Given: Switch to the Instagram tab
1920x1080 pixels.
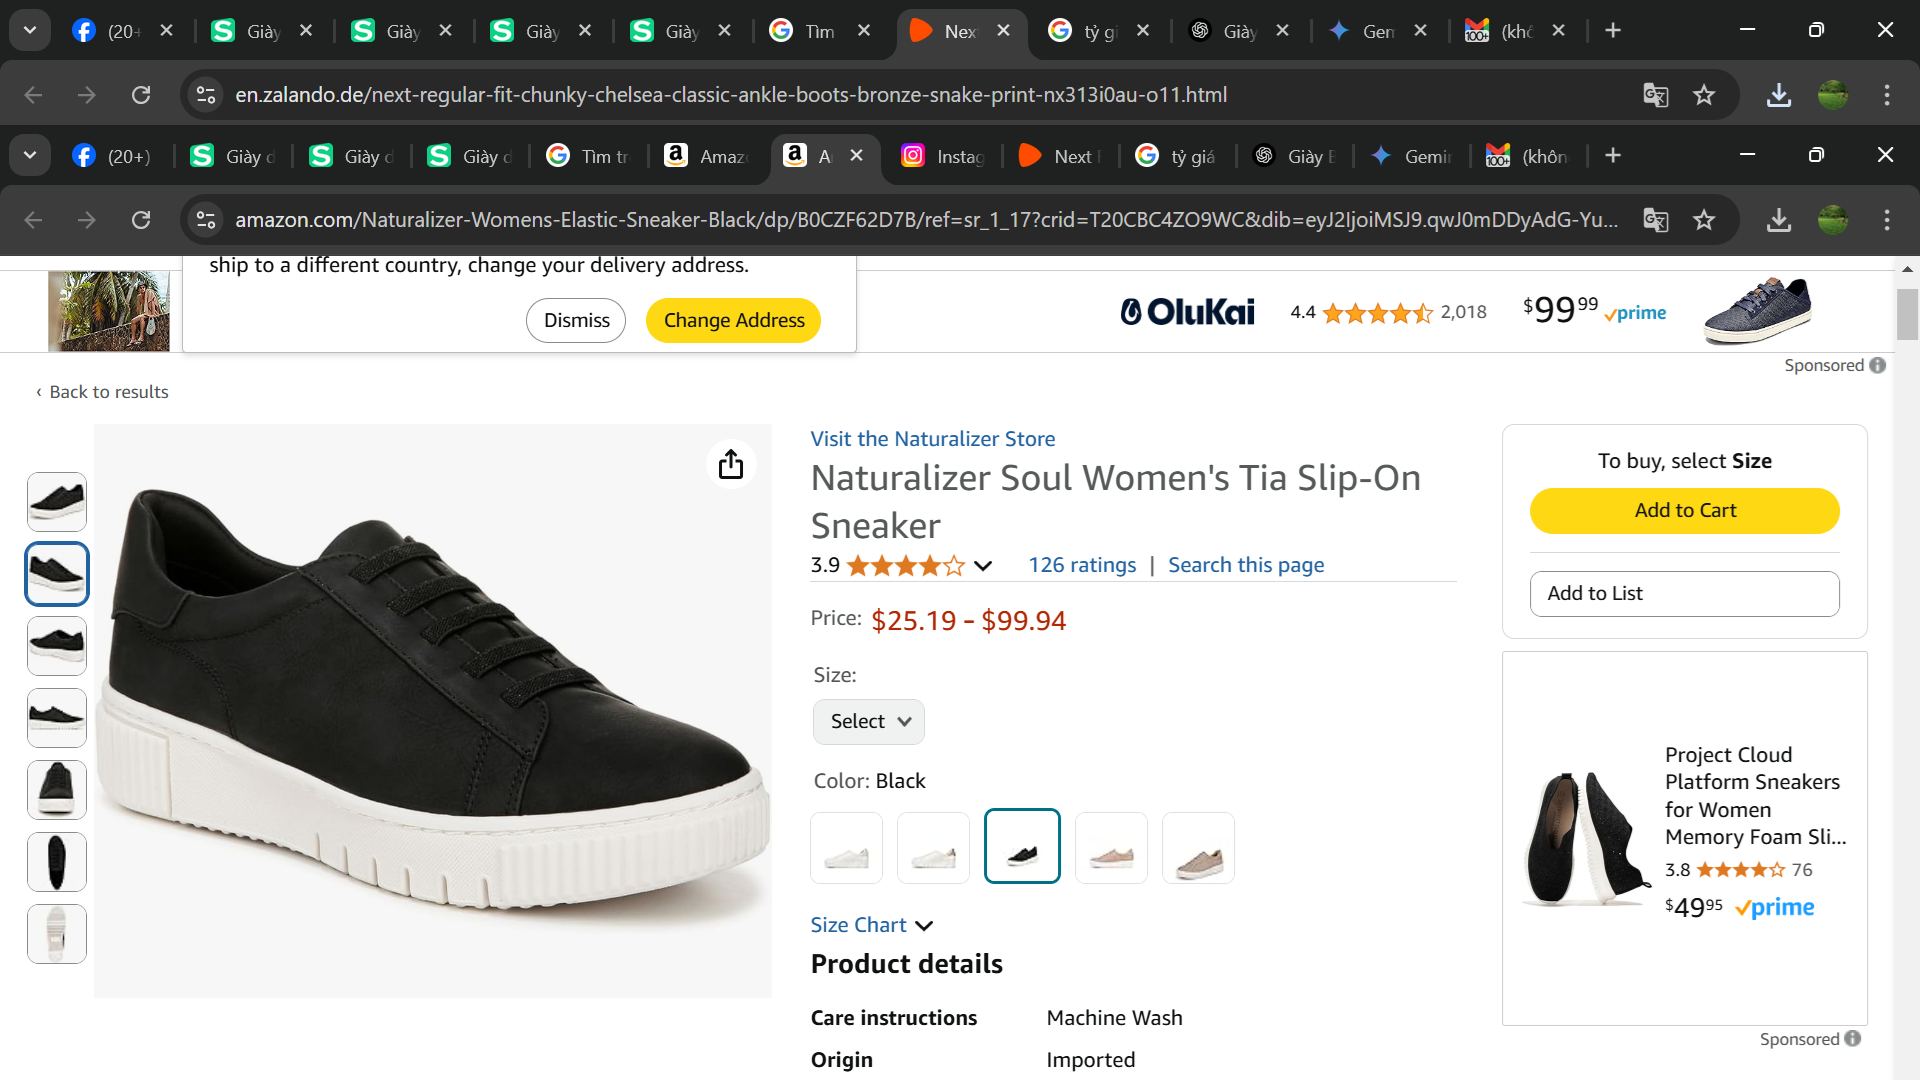Looking at the screenshot, I should (x=945, y=156).
